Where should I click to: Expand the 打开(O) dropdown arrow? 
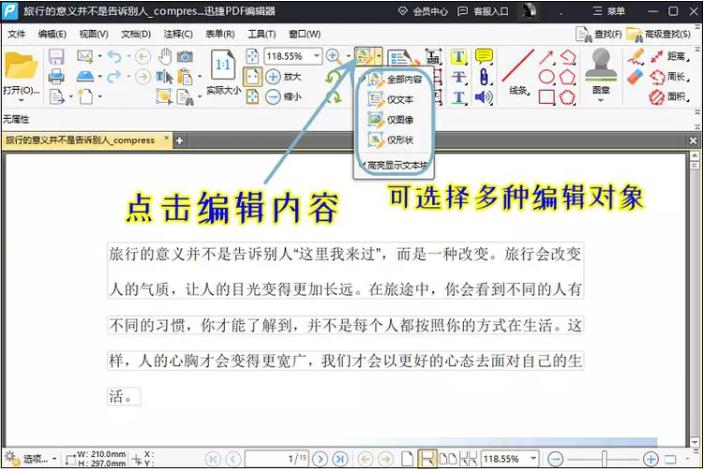tap(21, 100)
